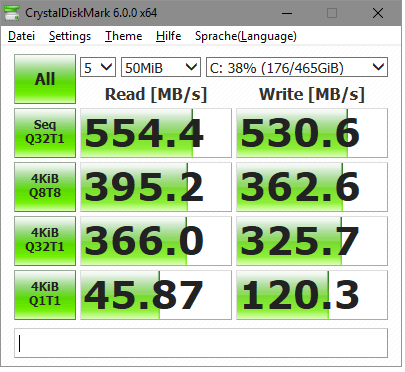Click the Read [MB/s] column header
The image size is (405, 372).
pos(156,94)
